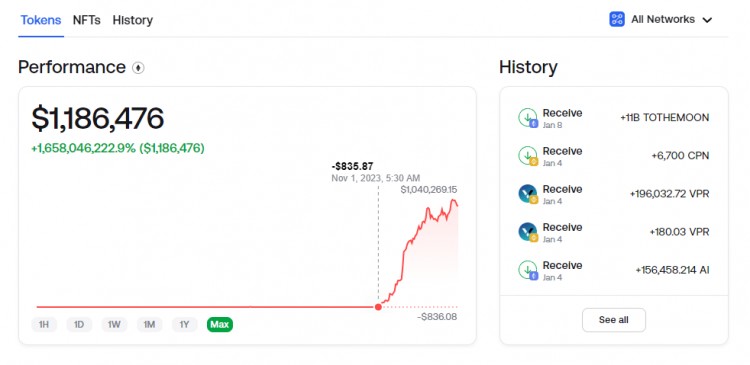750x365 pixels.
Task: Select the 1Y time range
Action: [185, 325]
